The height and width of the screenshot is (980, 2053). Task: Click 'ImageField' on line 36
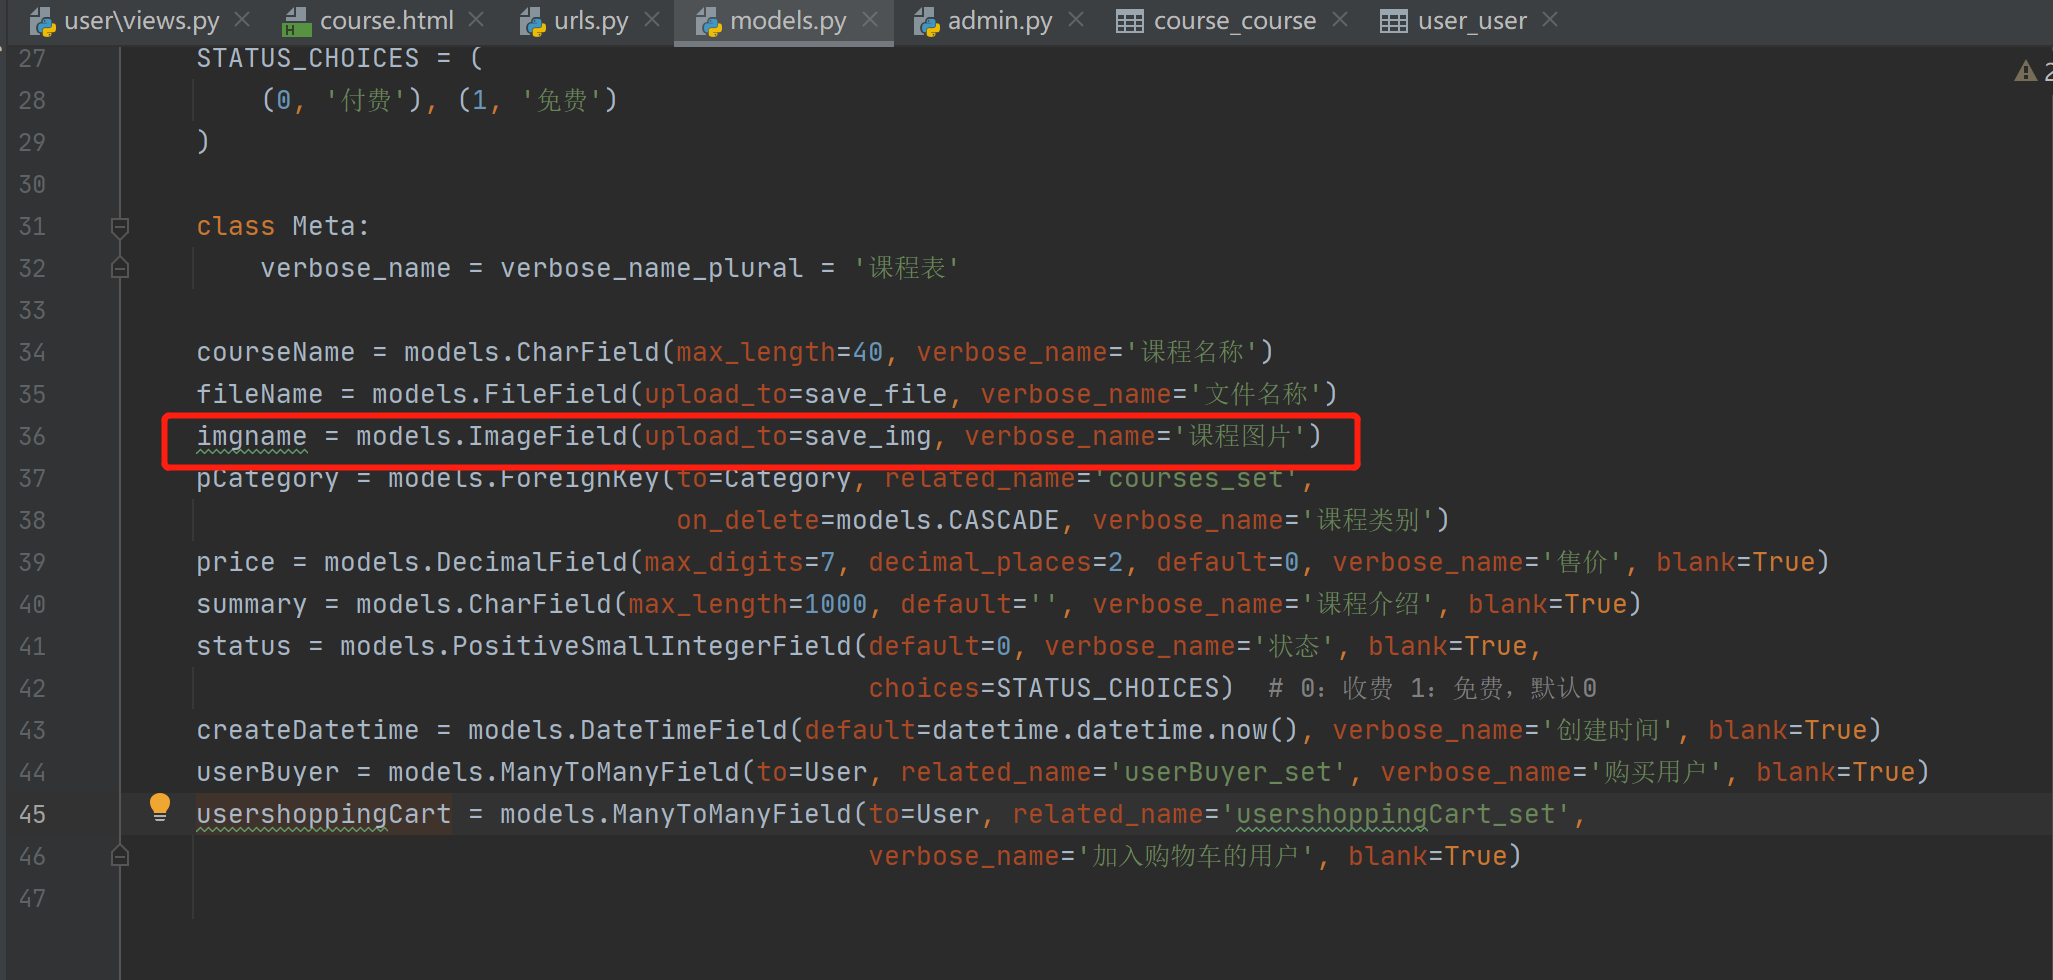pyautogui.click(x=548, y=437)
